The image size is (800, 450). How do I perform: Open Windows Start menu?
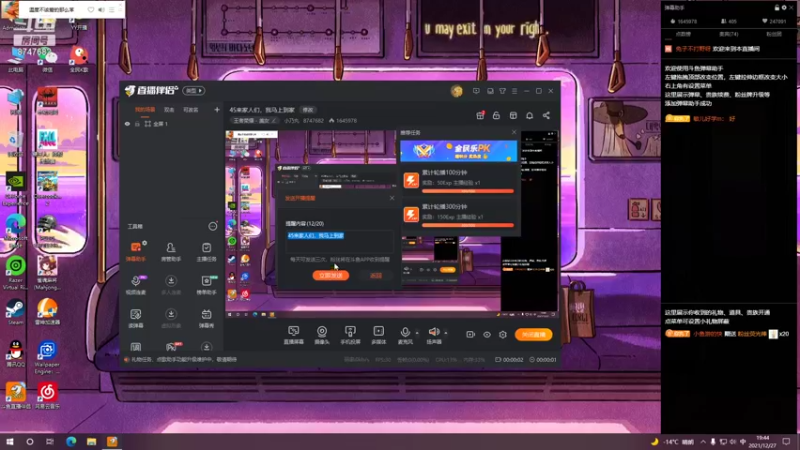point(10,441)
